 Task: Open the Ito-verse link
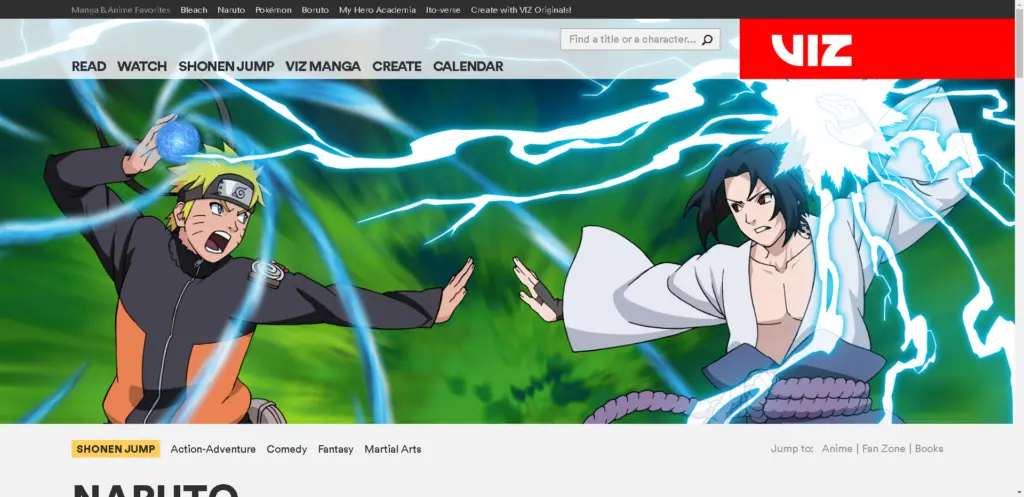pyautogui.click(x=443, y=10)
